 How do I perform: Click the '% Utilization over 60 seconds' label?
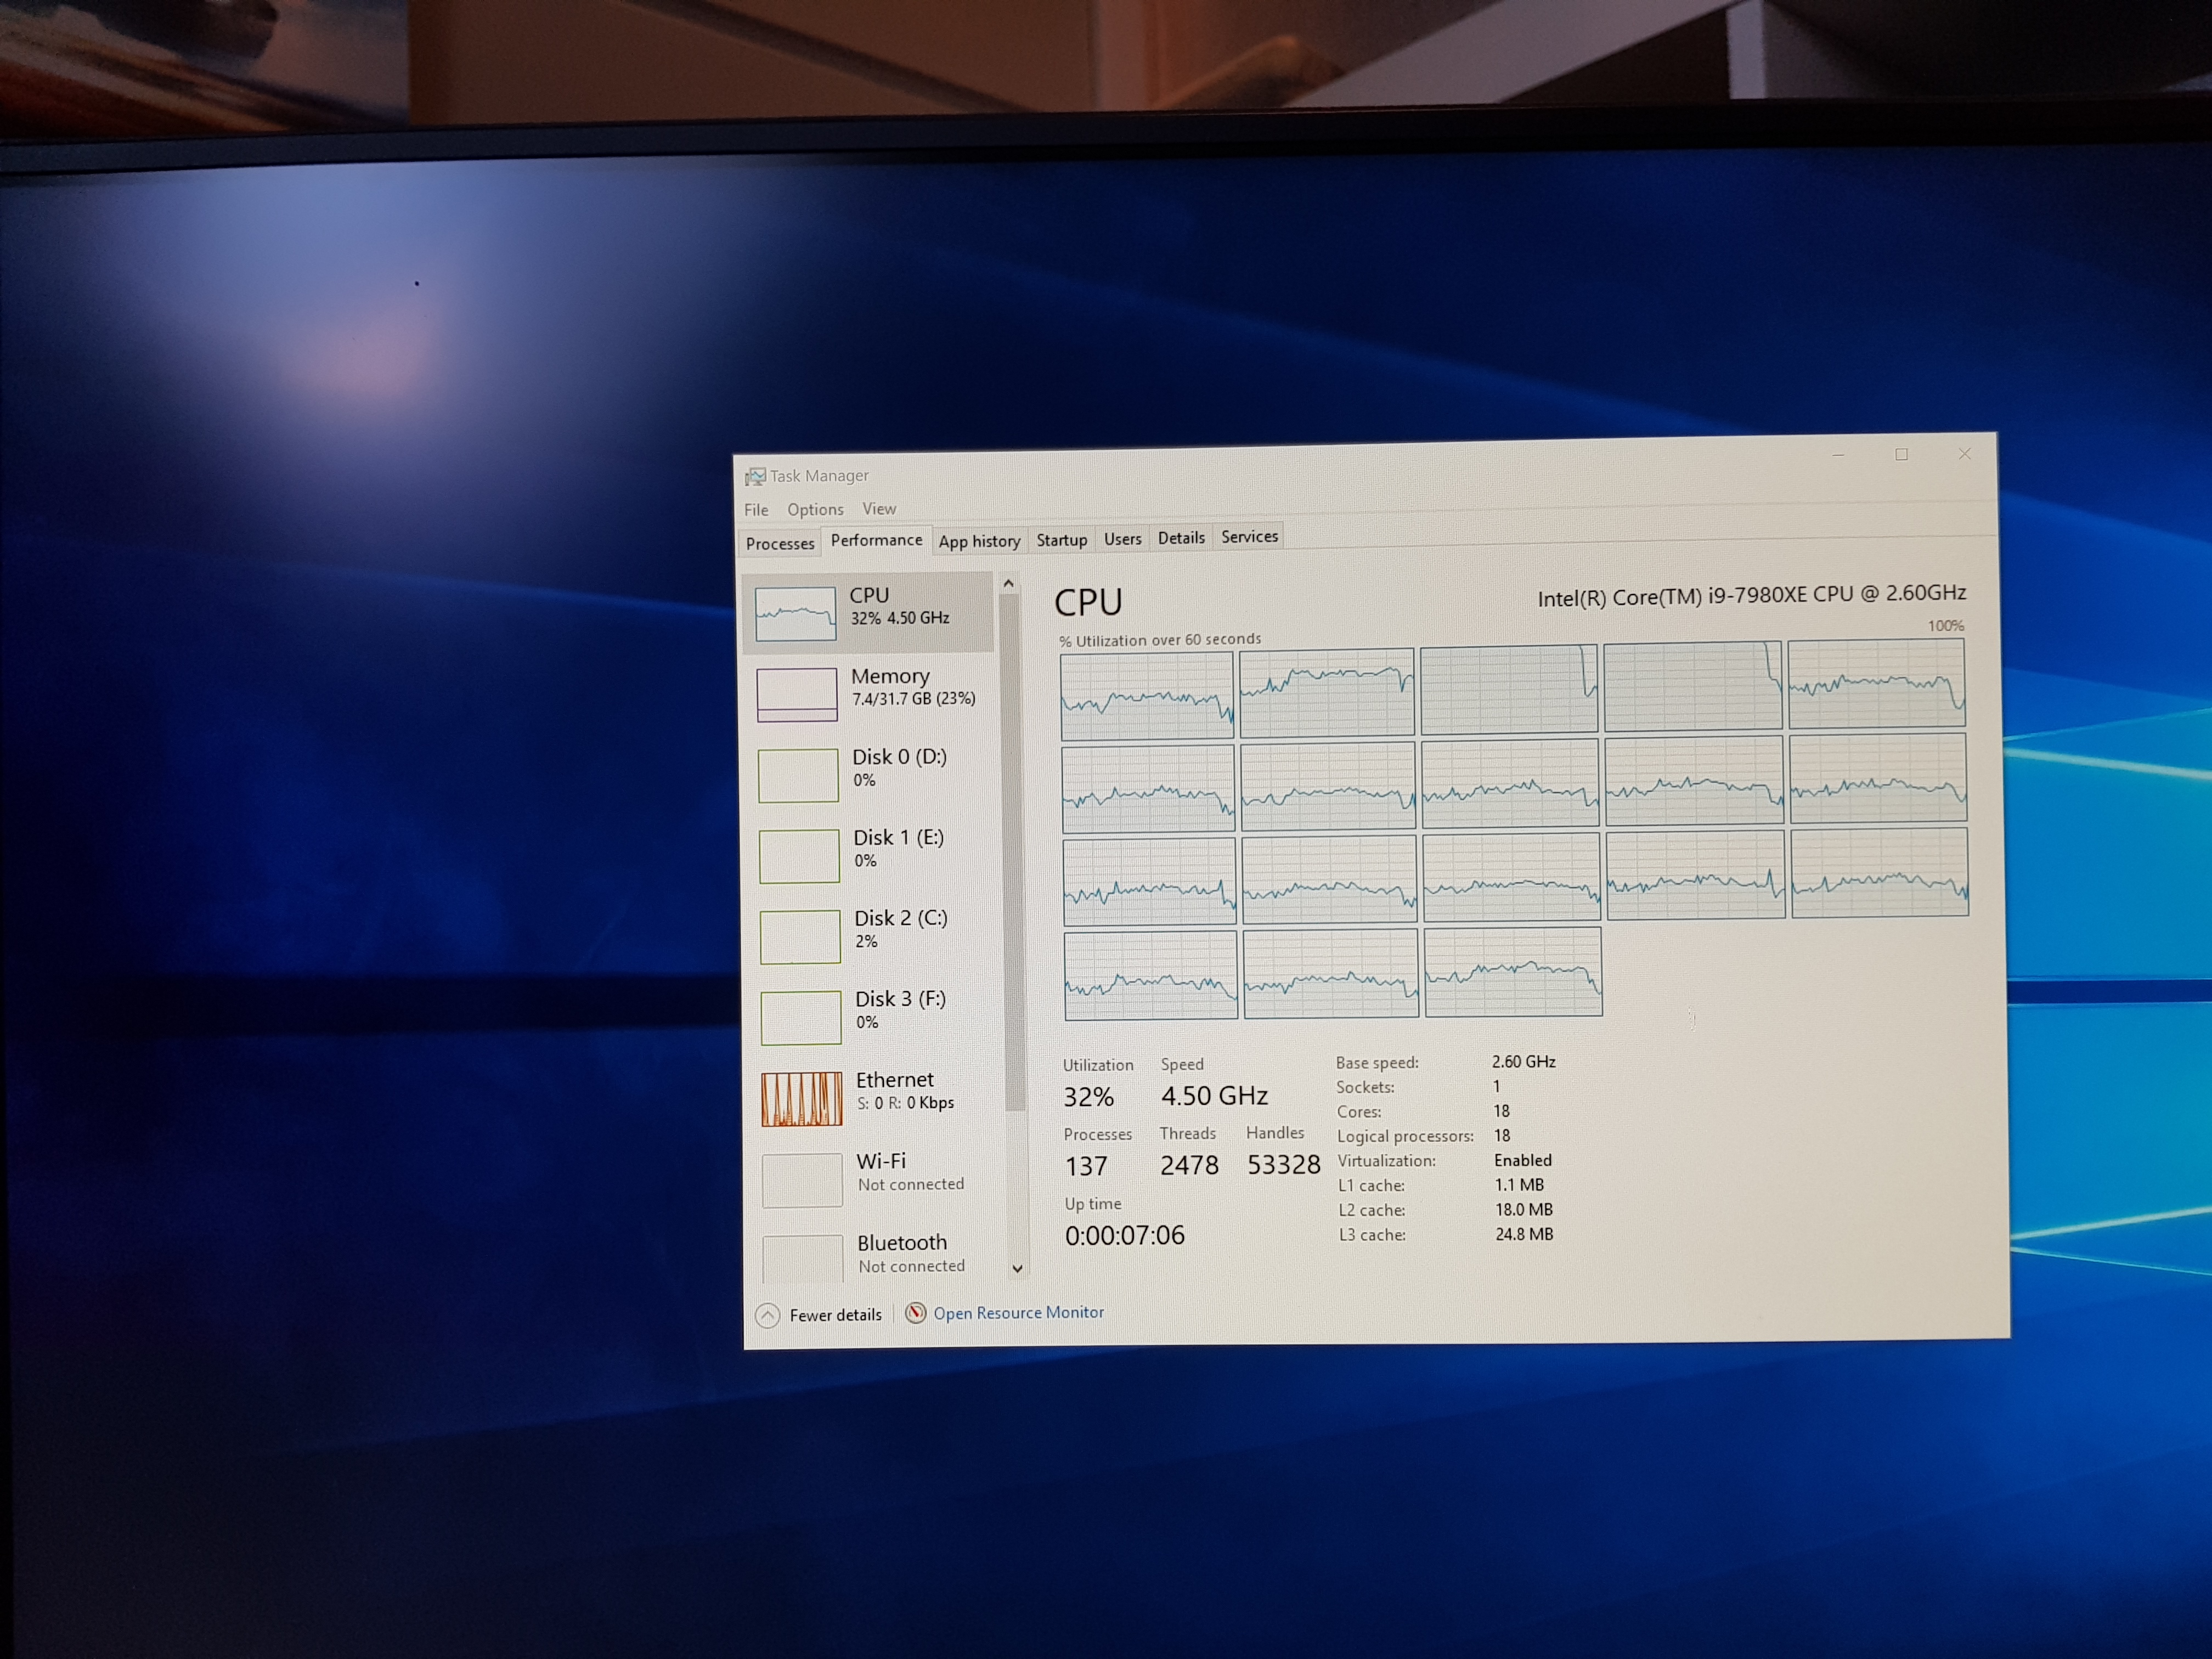click(1160, 640)
